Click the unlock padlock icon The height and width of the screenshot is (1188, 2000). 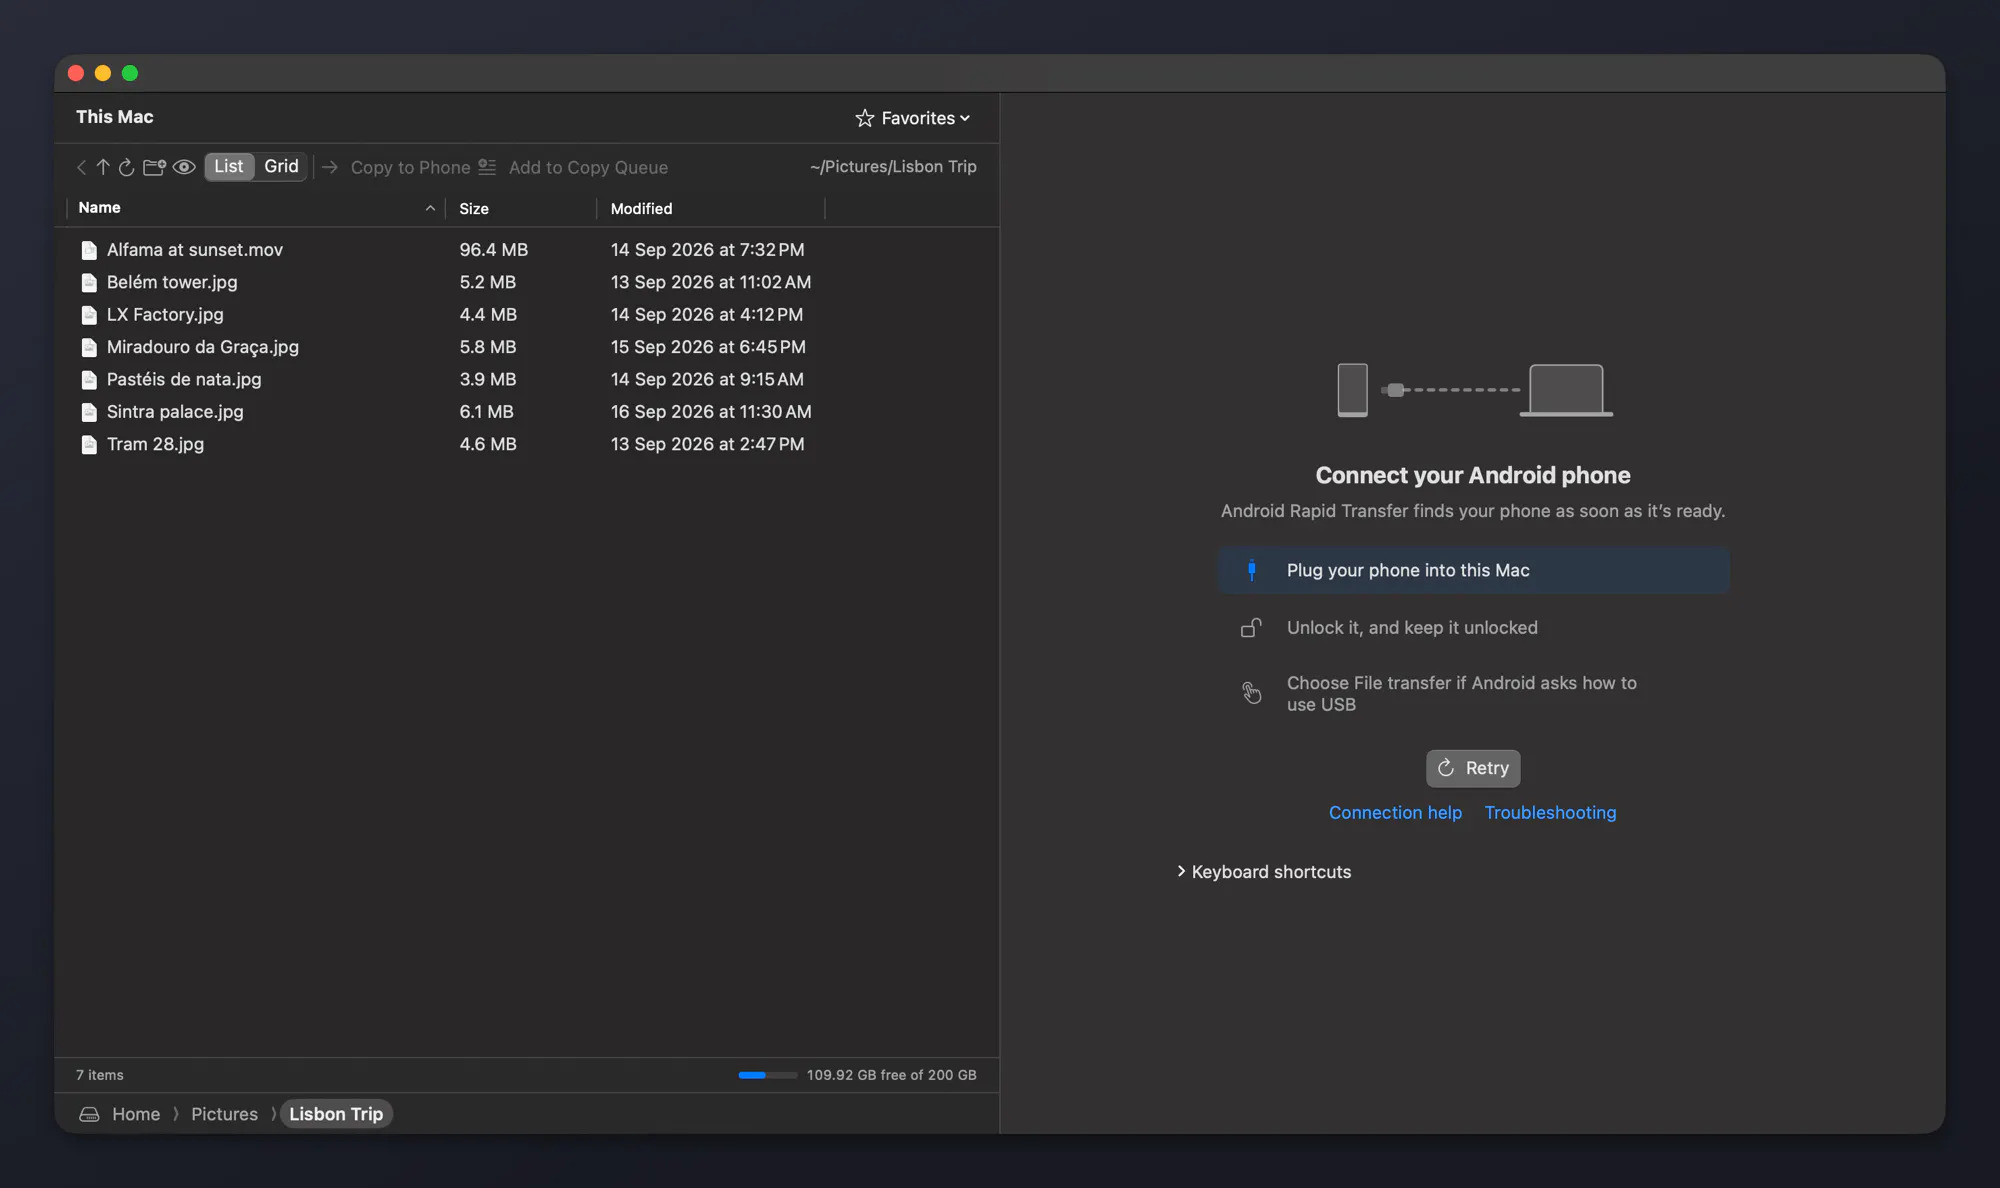1251,627
